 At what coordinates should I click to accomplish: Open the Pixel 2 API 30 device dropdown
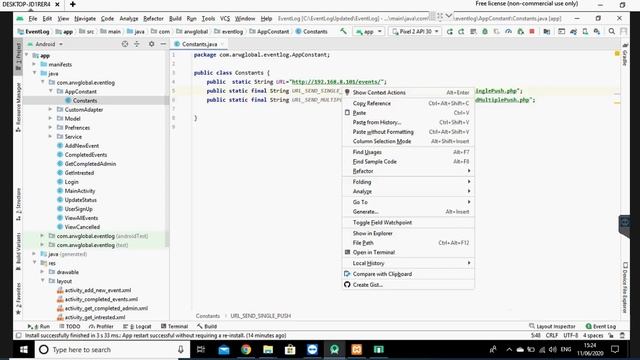415,31
